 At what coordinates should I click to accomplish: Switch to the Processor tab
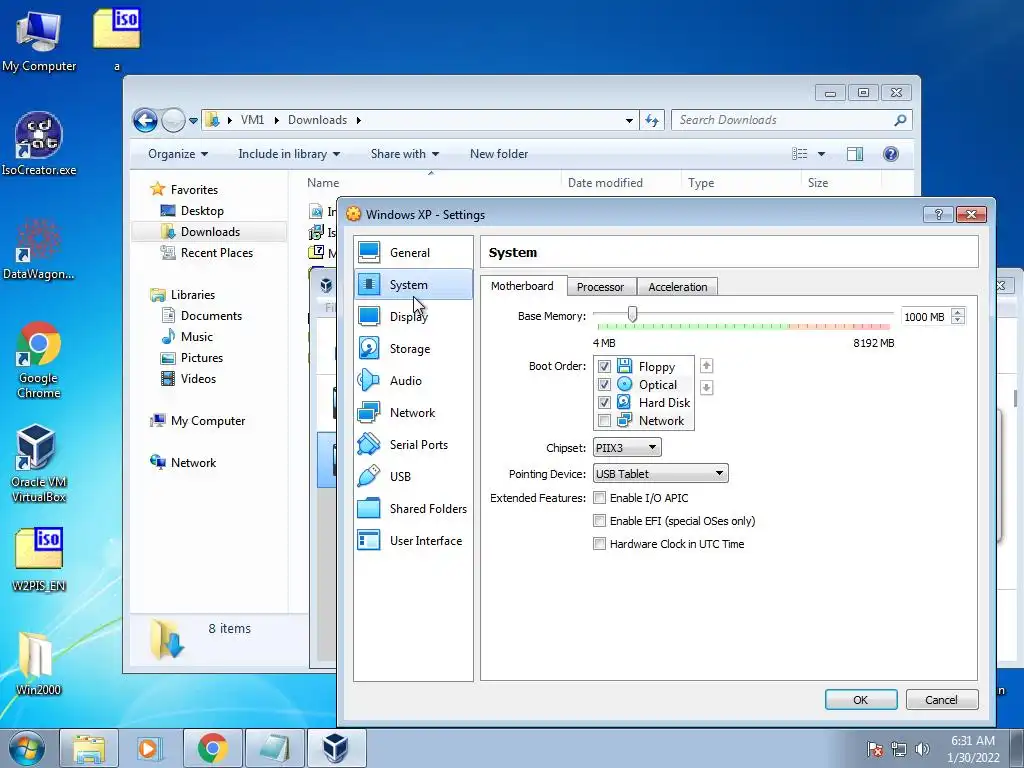(600, 287)
